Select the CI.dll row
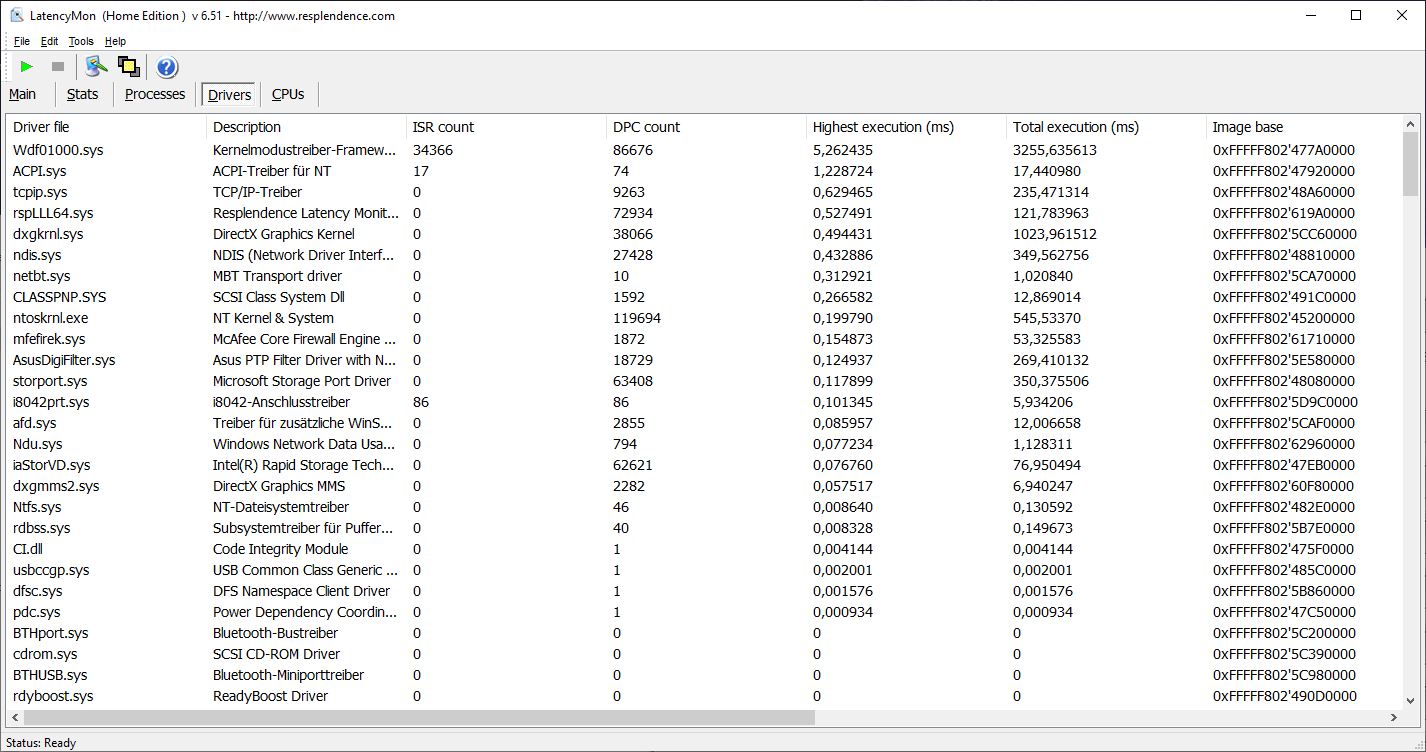This screenshot has height=752, width=1426. pyautogui.click(x=704, y=549)
